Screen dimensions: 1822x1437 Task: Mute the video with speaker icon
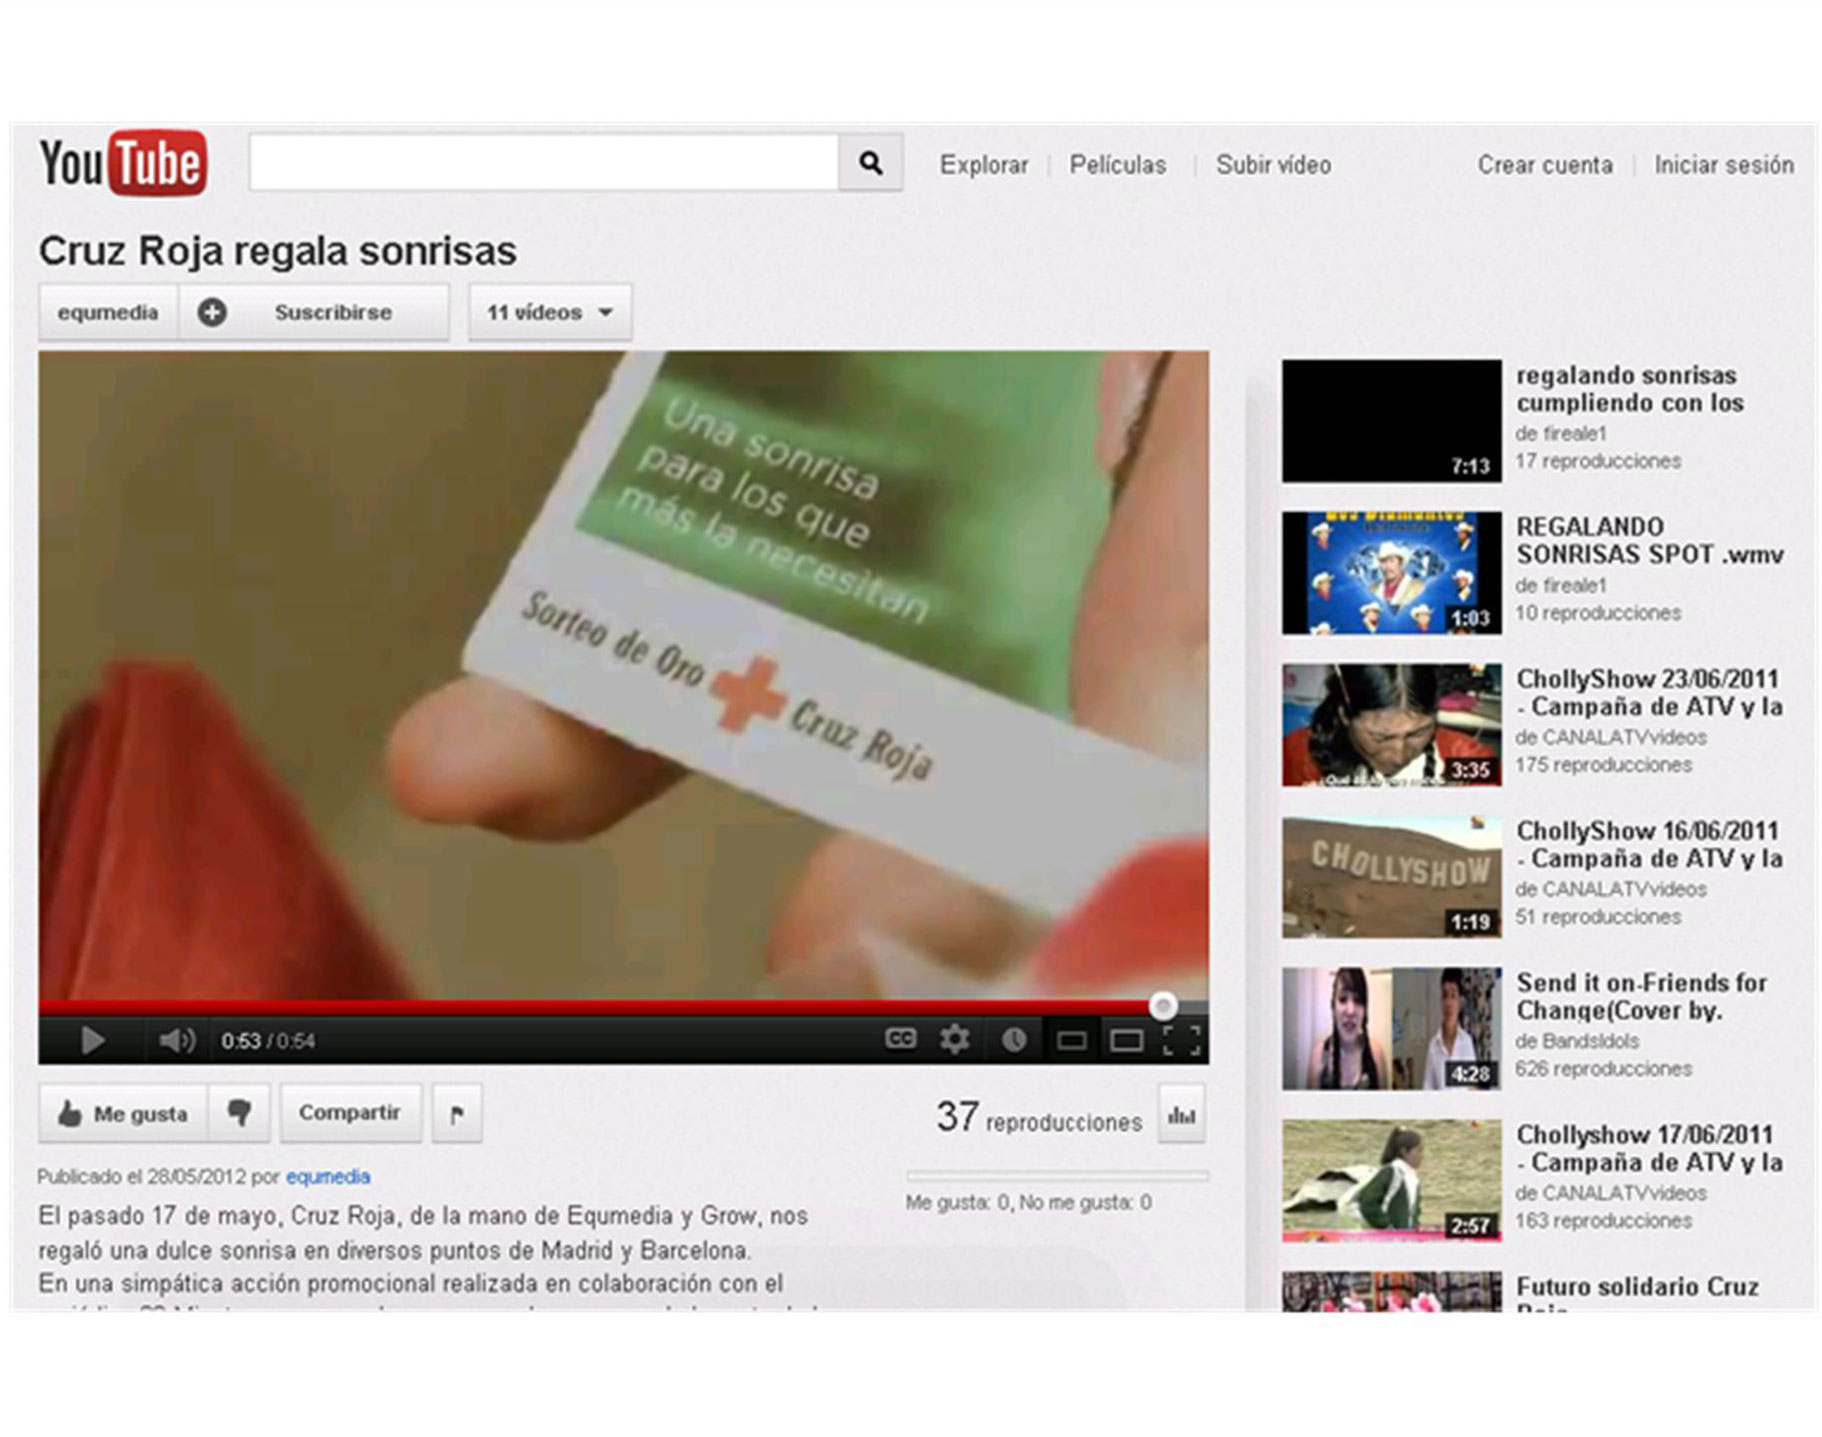176,1041
